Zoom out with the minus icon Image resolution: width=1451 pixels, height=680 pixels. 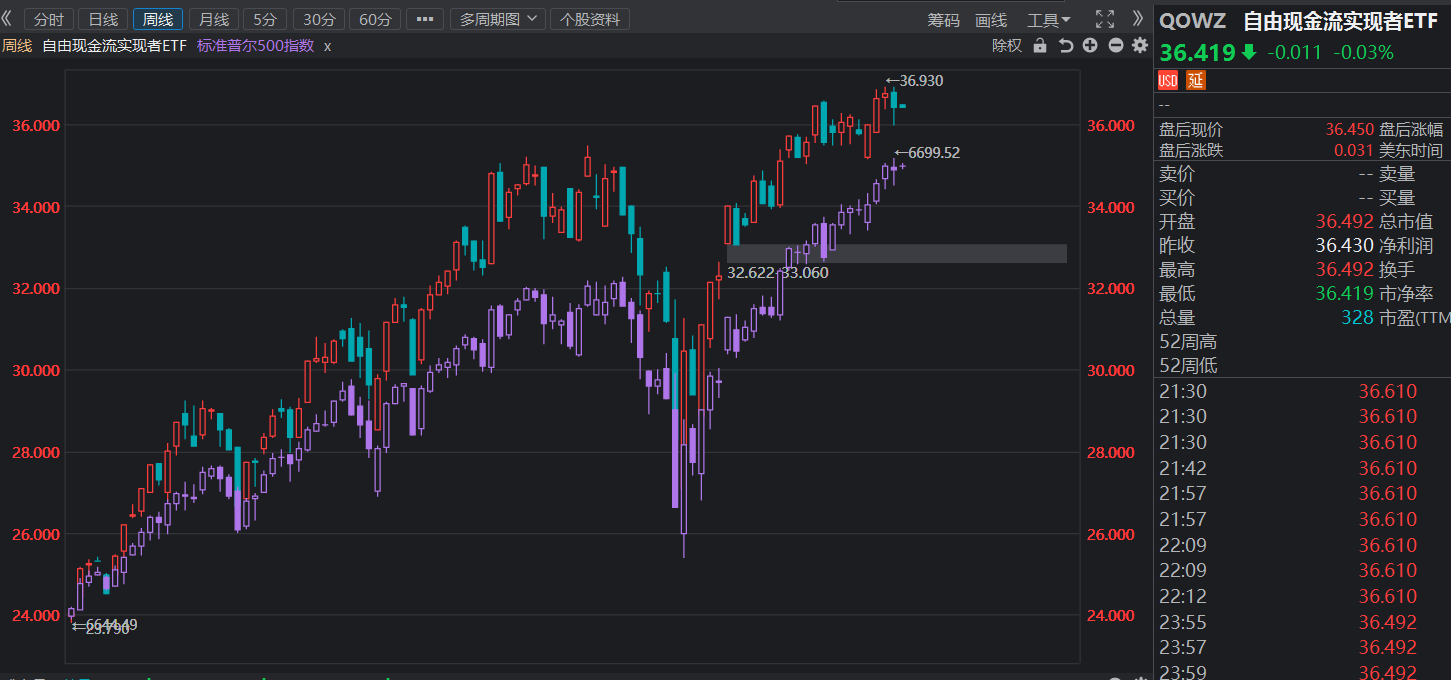pos(1115,45)
